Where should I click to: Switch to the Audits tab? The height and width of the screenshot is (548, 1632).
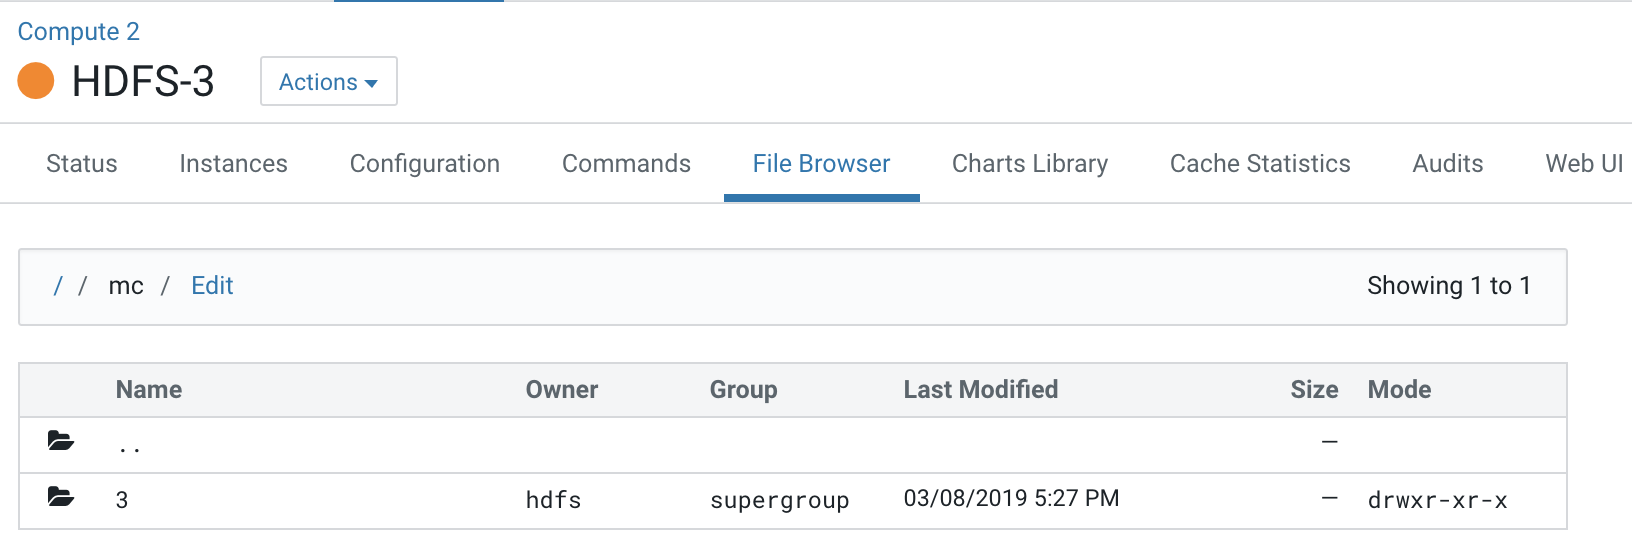1447,163
